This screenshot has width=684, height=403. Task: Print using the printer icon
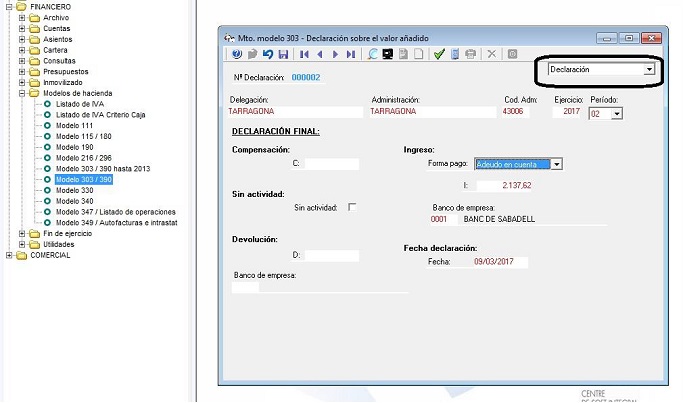pos(470,54)
